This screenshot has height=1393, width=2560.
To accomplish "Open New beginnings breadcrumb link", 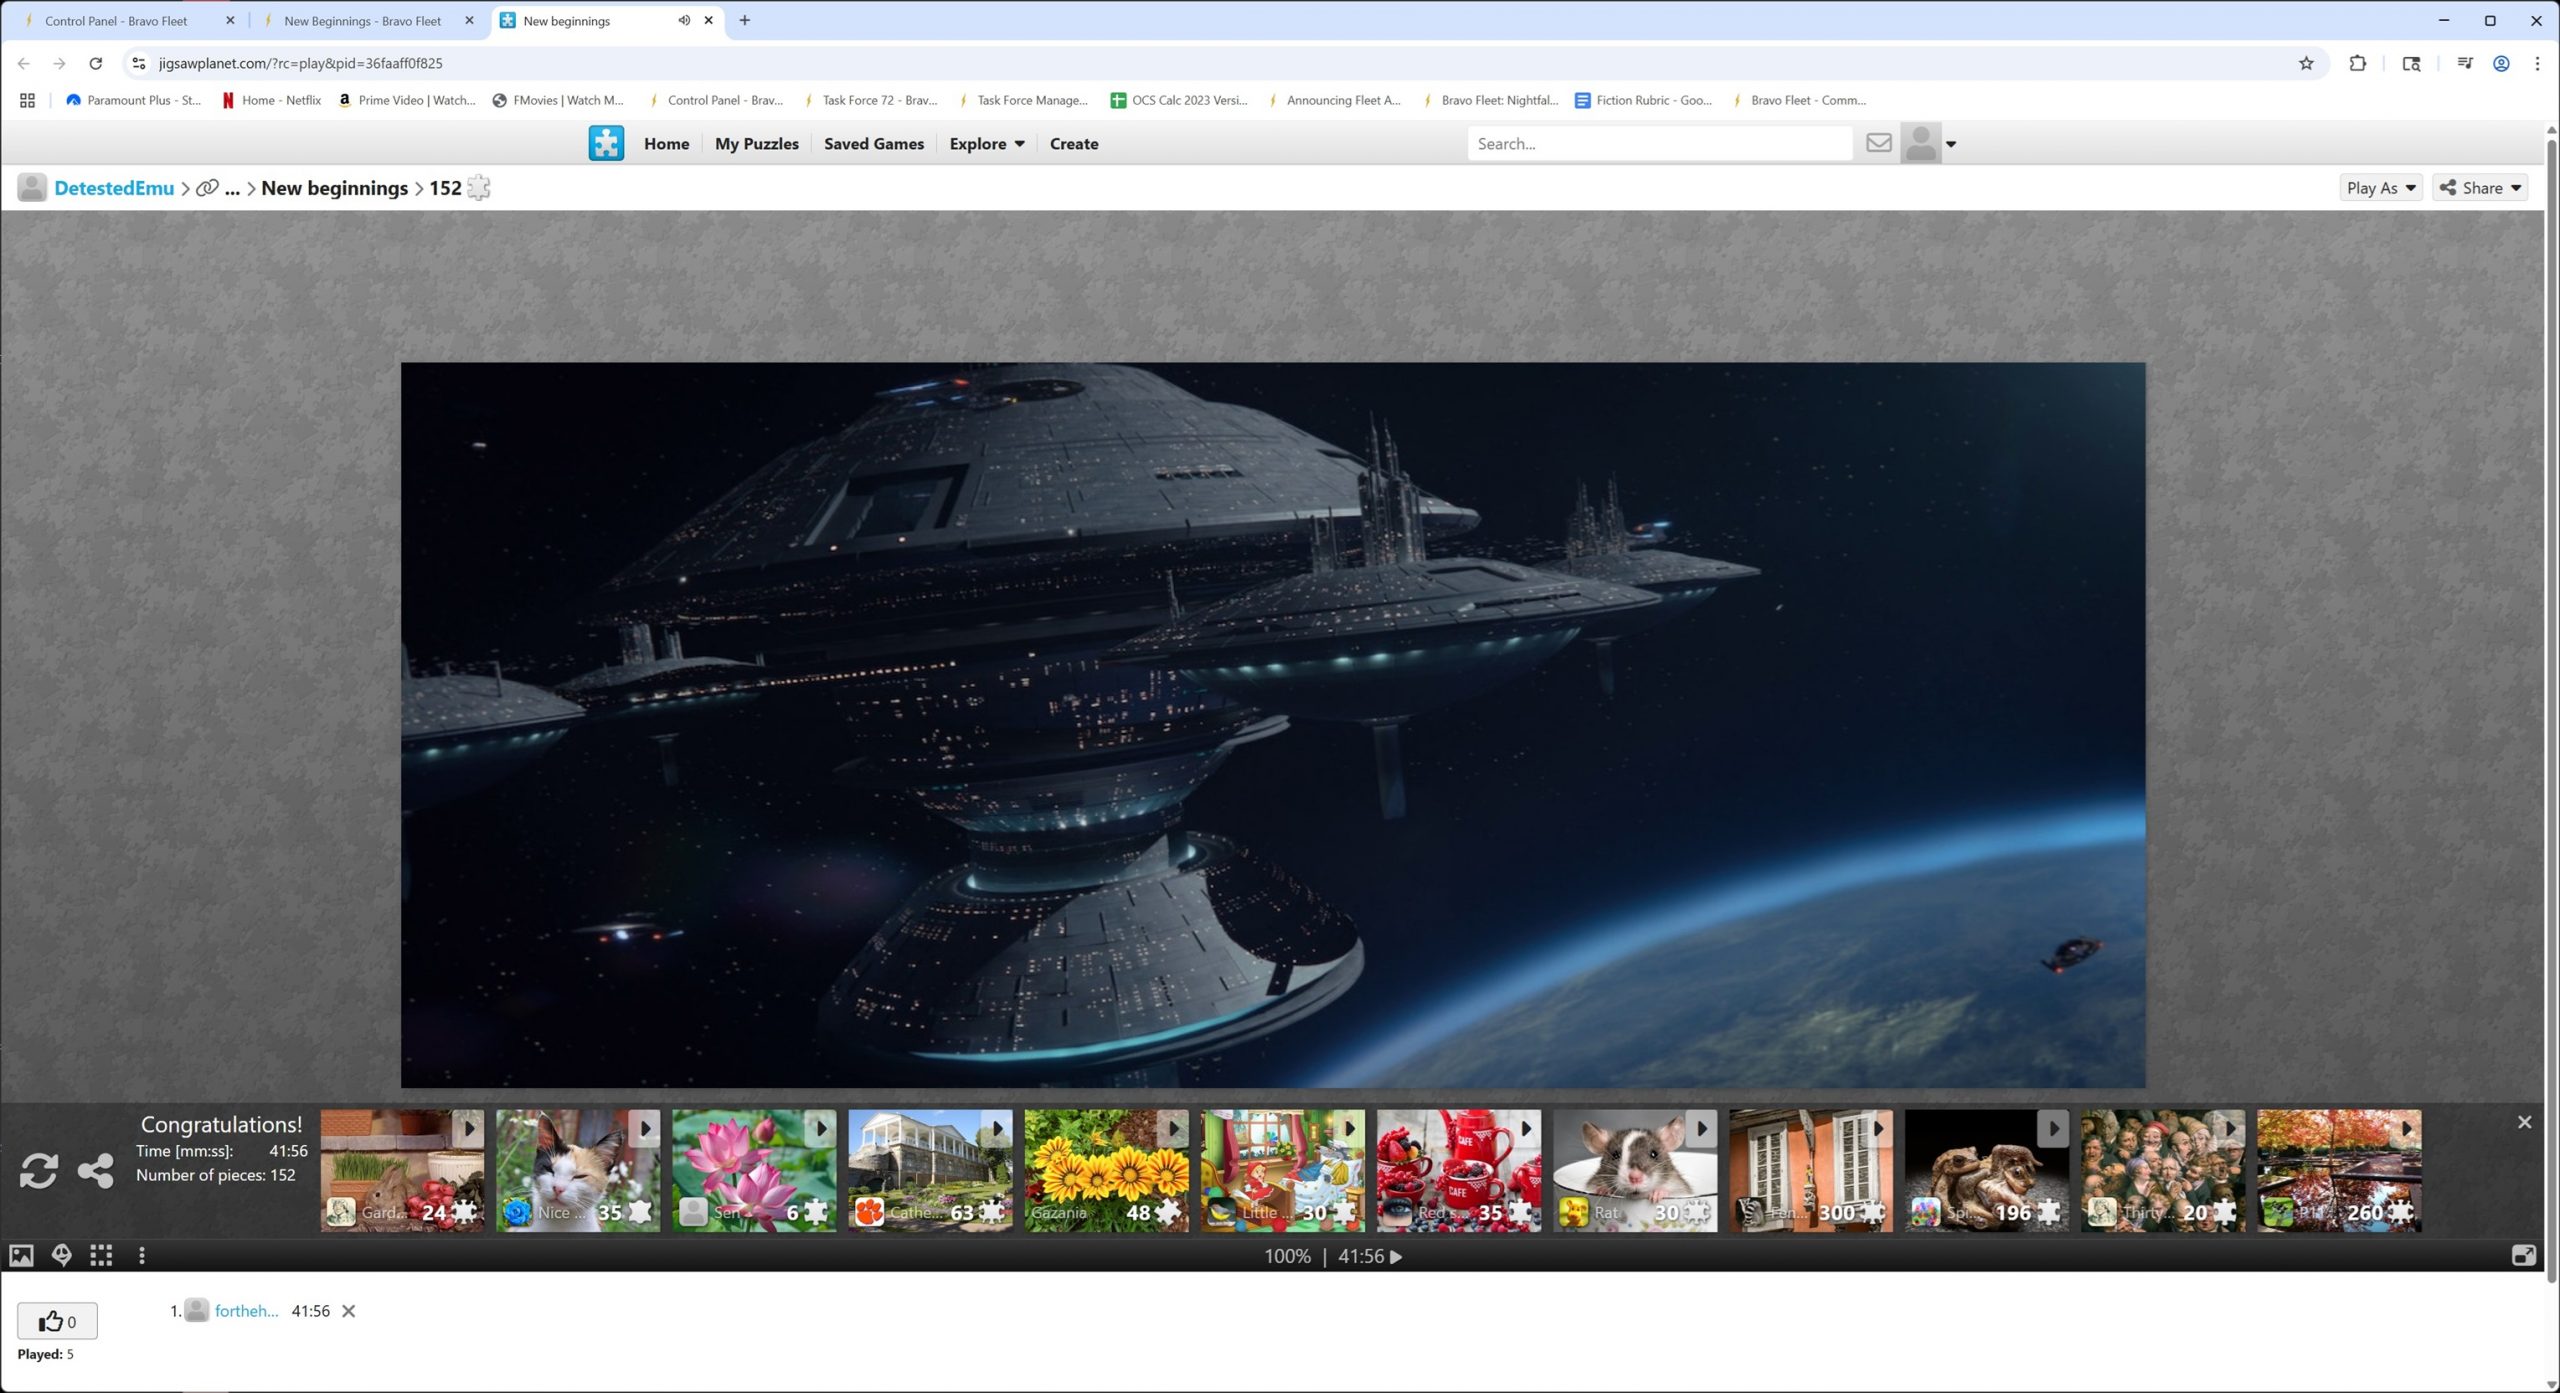I will tap(334, 187).
